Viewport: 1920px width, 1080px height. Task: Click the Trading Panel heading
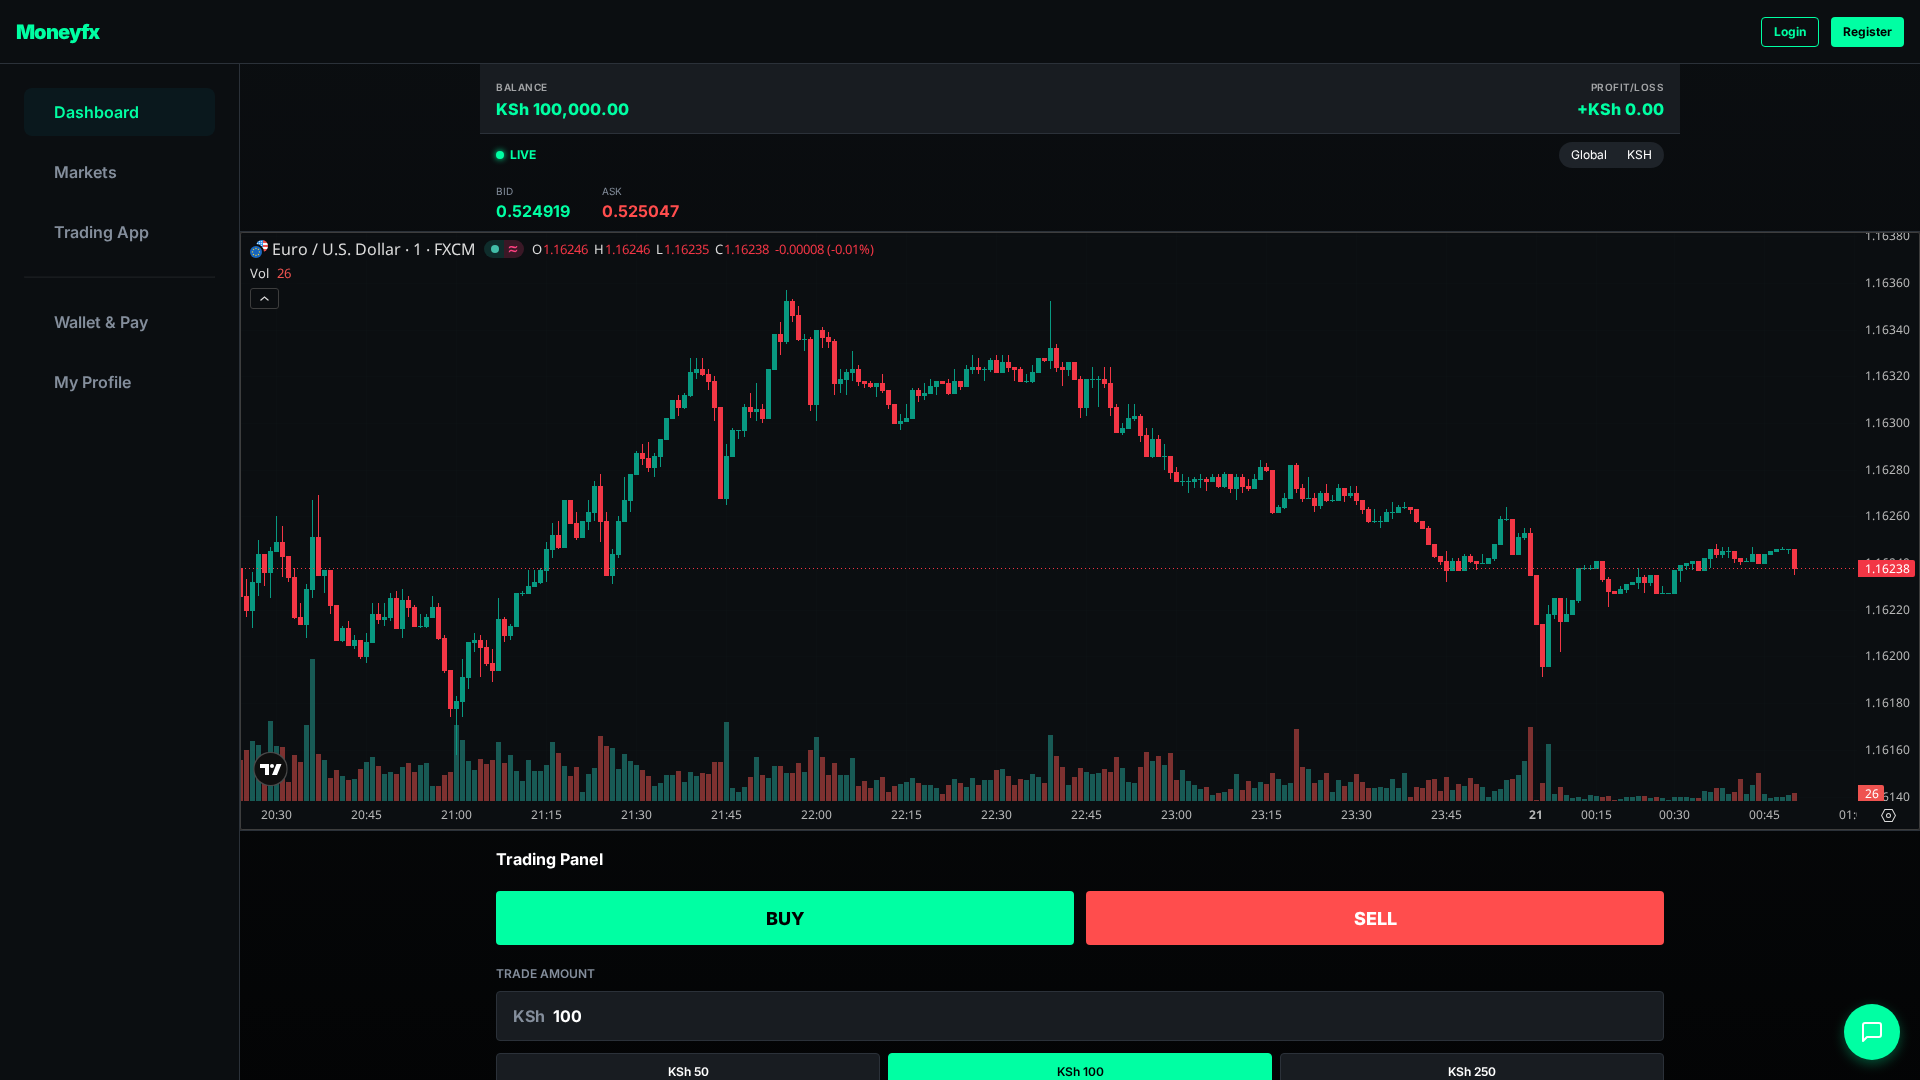(x=549, y=859)
